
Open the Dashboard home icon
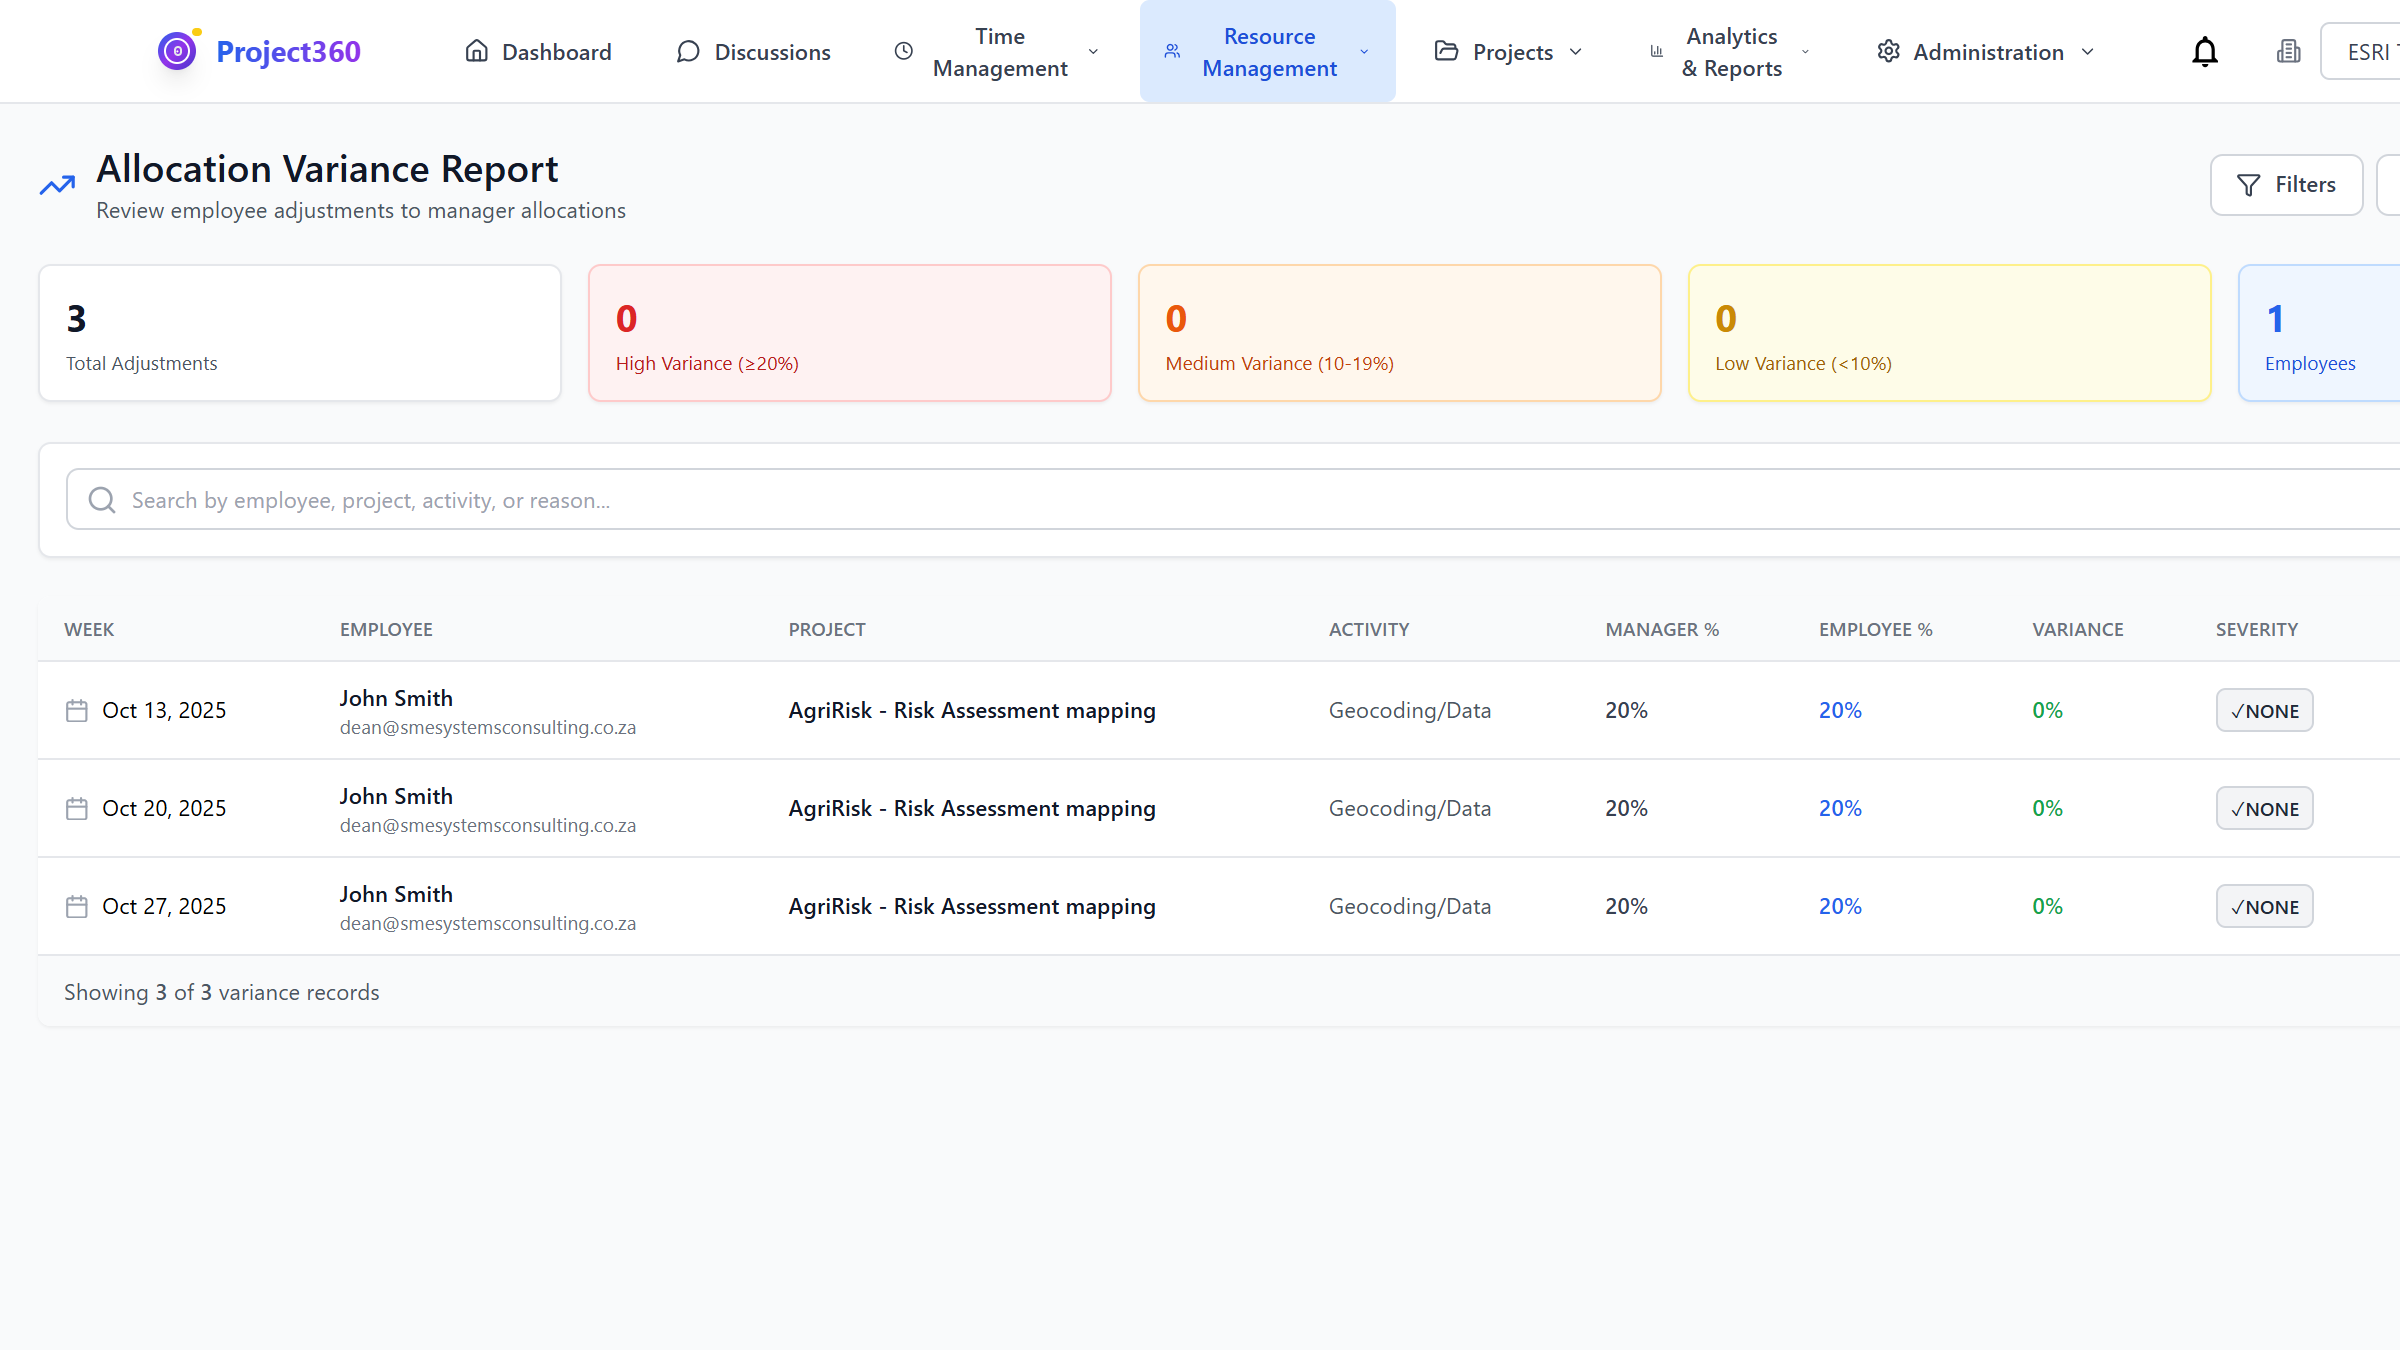tap(477, 51)
